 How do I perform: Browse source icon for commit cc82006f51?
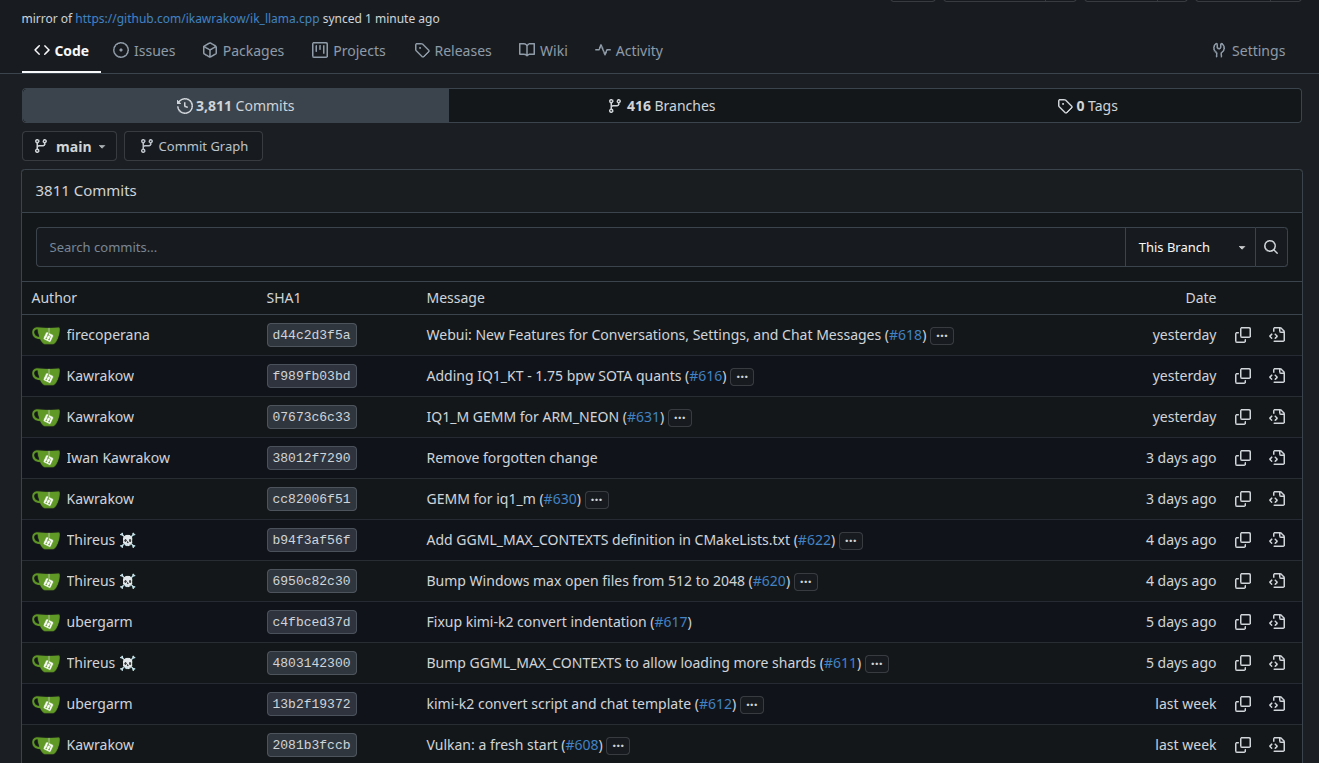coord(1277,499)
